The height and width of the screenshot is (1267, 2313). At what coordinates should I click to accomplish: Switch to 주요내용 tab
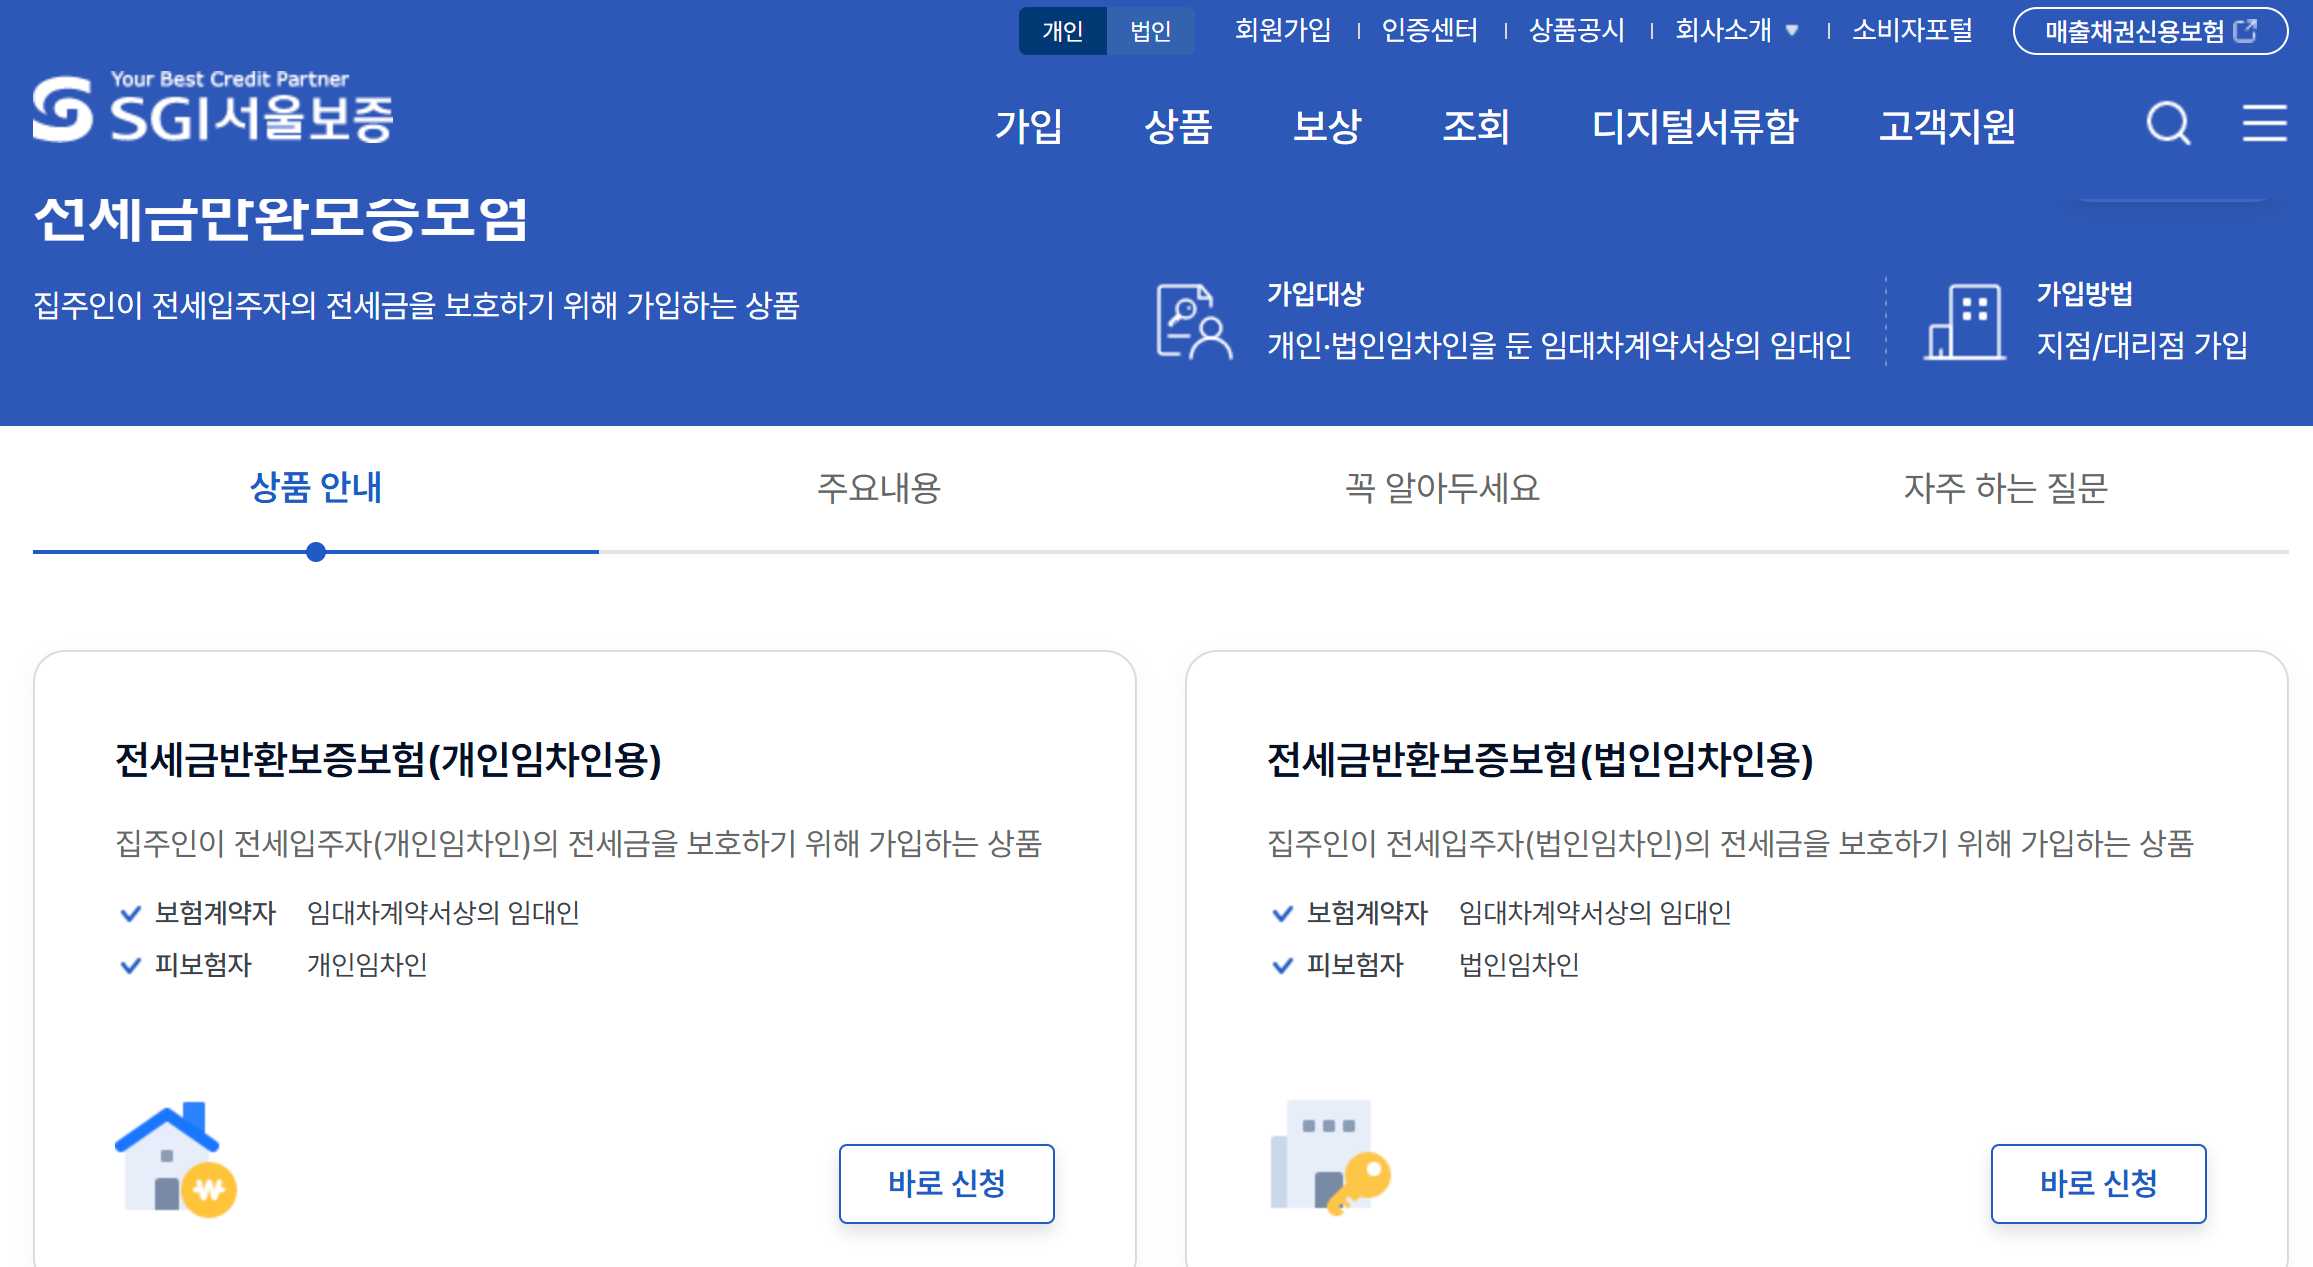click(x=876, y=489)
